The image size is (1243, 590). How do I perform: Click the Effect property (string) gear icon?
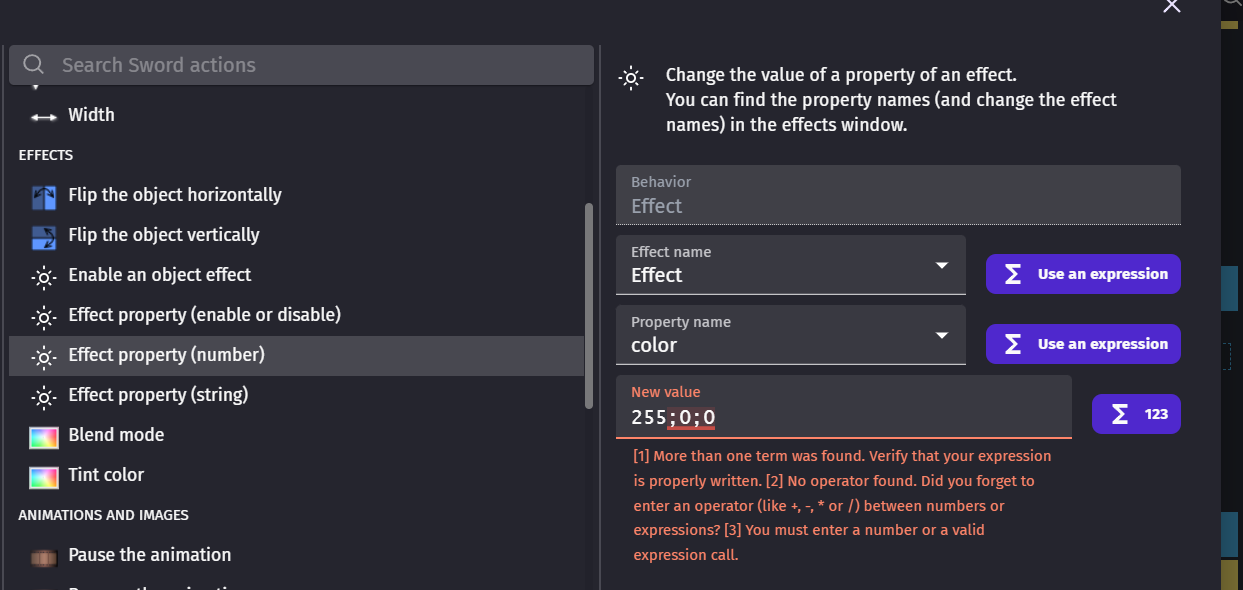point(43,394)
